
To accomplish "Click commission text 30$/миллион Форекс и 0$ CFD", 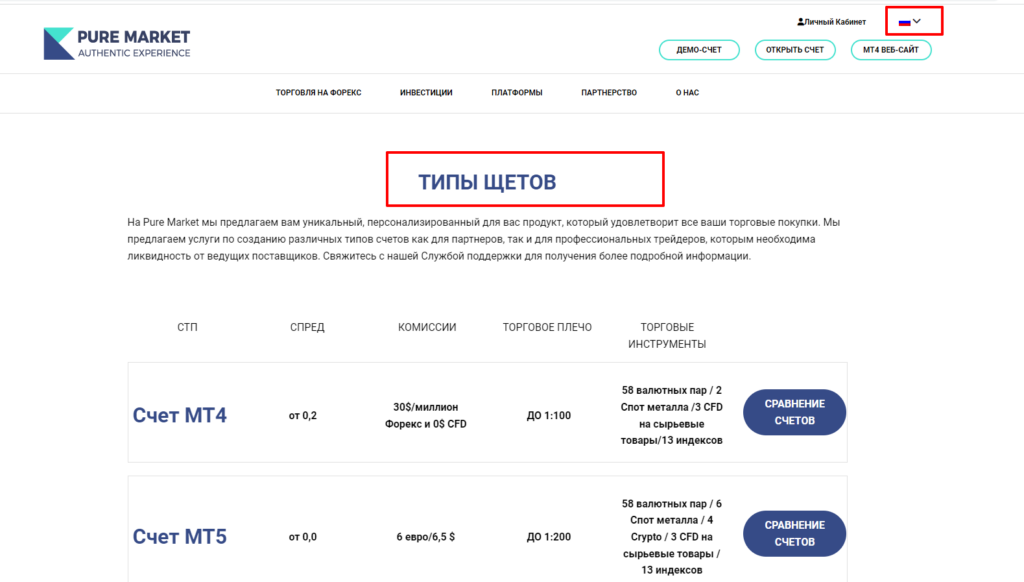I will (426, 415).
